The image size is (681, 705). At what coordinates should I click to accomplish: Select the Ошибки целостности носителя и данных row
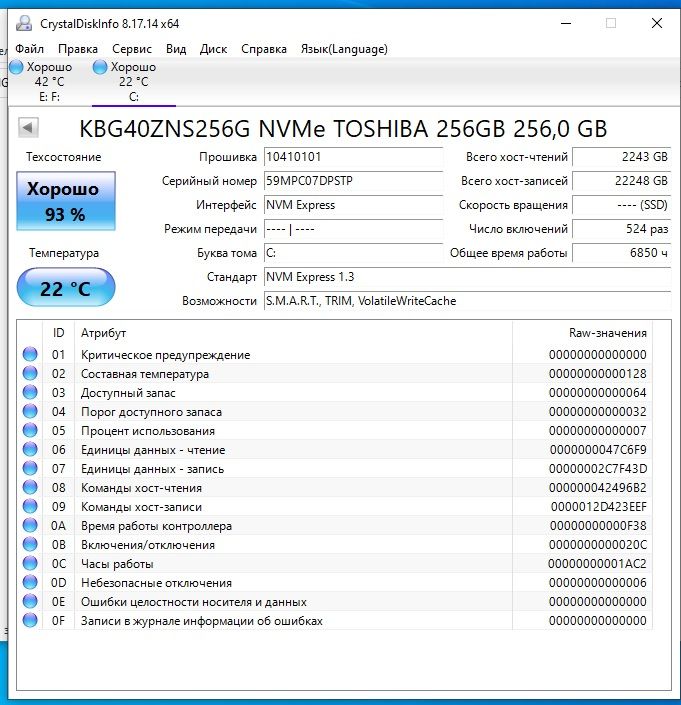335,601
